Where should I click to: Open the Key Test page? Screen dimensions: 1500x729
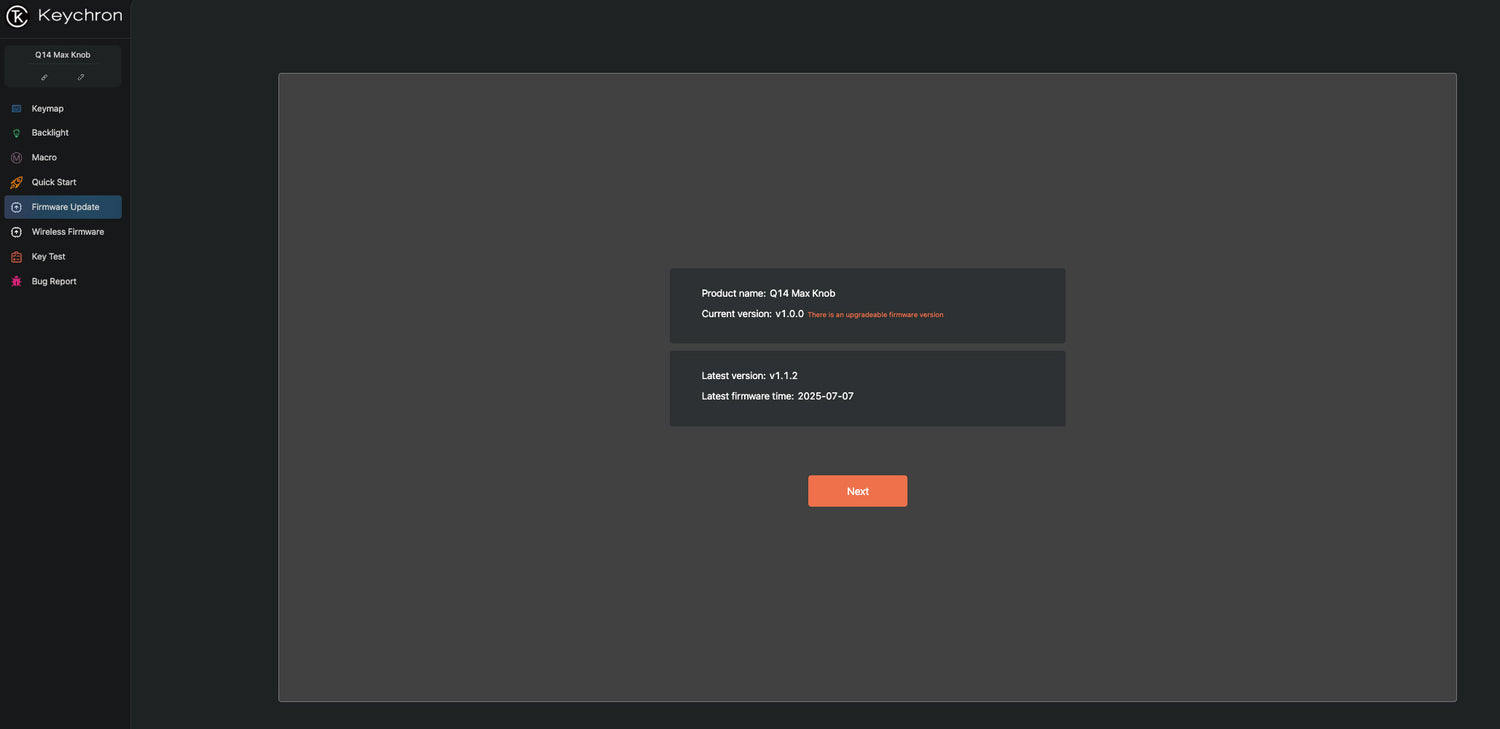click(x=48, y=257)
